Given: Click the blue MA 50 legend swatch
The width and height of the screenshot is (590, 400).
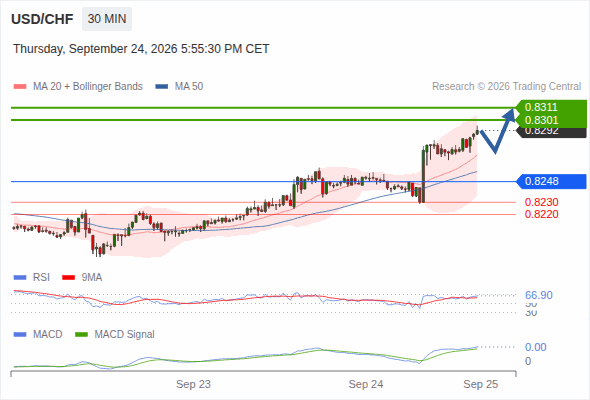Looking at the screenshot, I should pyautogui.click(x=162, y=87).
